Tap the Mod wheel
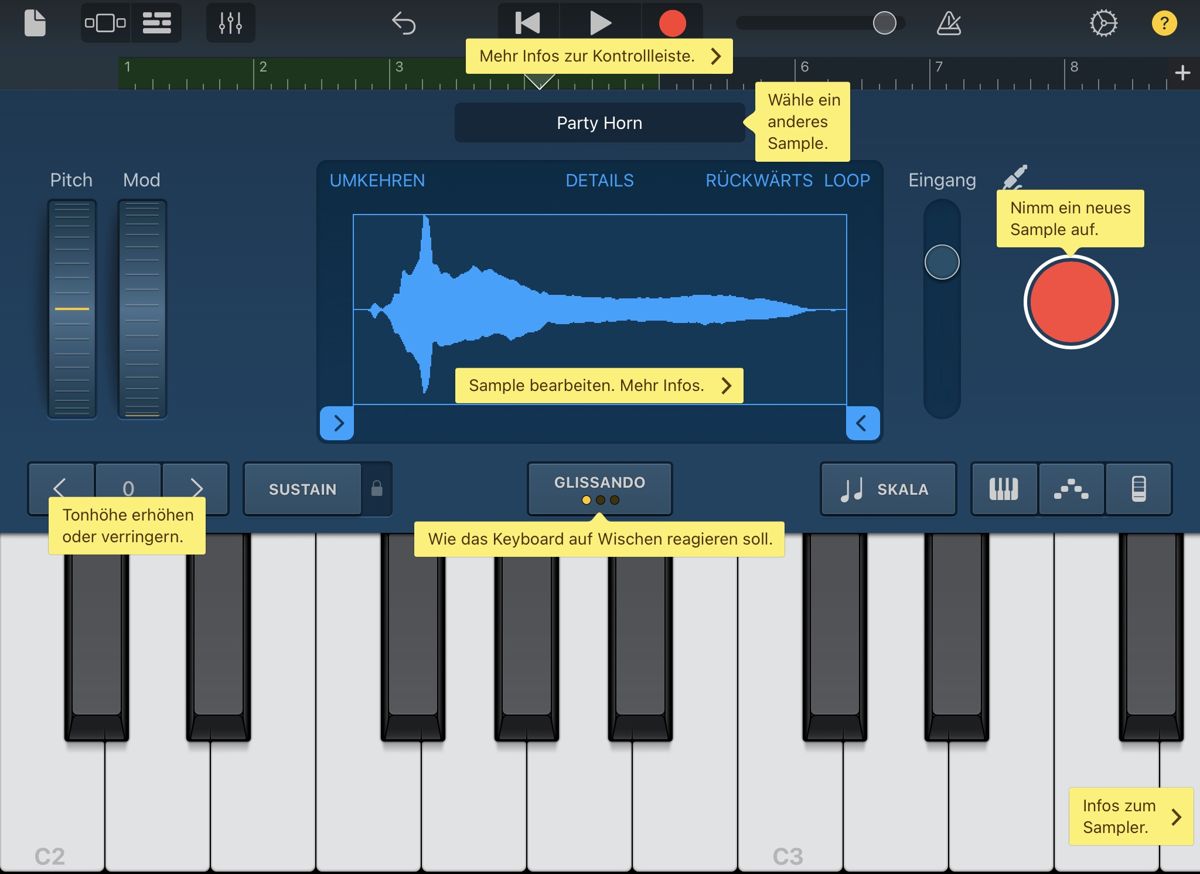The width and height of the screenshot is (1200, 874). [142, 309]
